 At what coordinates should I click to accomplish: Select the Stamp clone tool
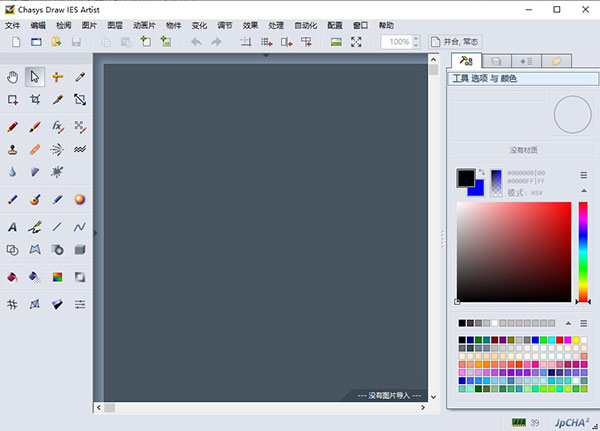click(13, 149)
